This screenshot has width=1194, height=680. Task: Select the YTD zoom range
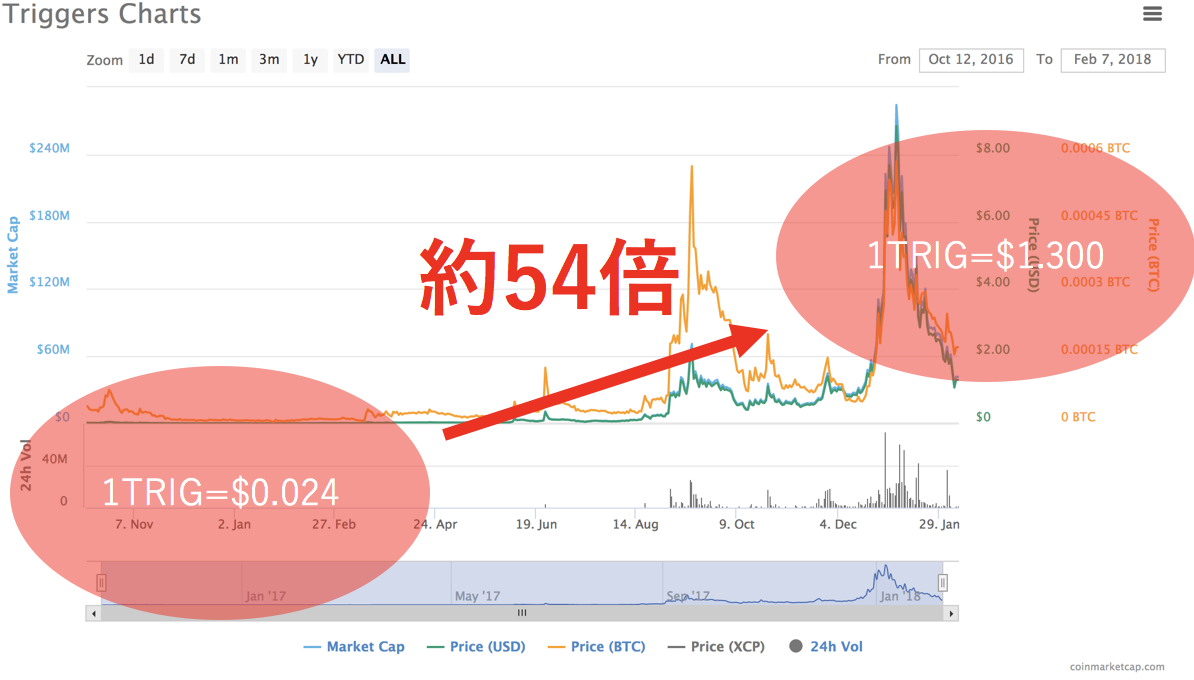[351, 59]
